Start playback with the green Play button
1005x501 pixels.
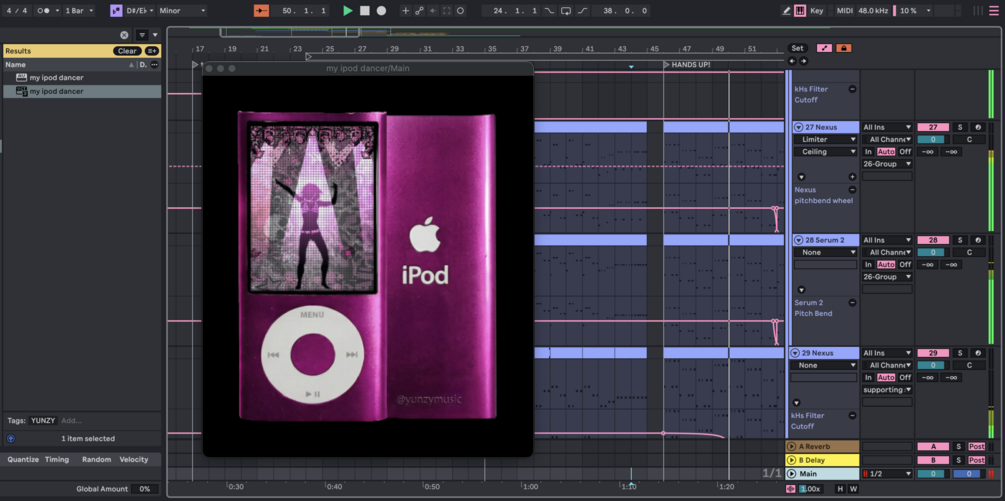pyautogui.click(x=347, y=11)
